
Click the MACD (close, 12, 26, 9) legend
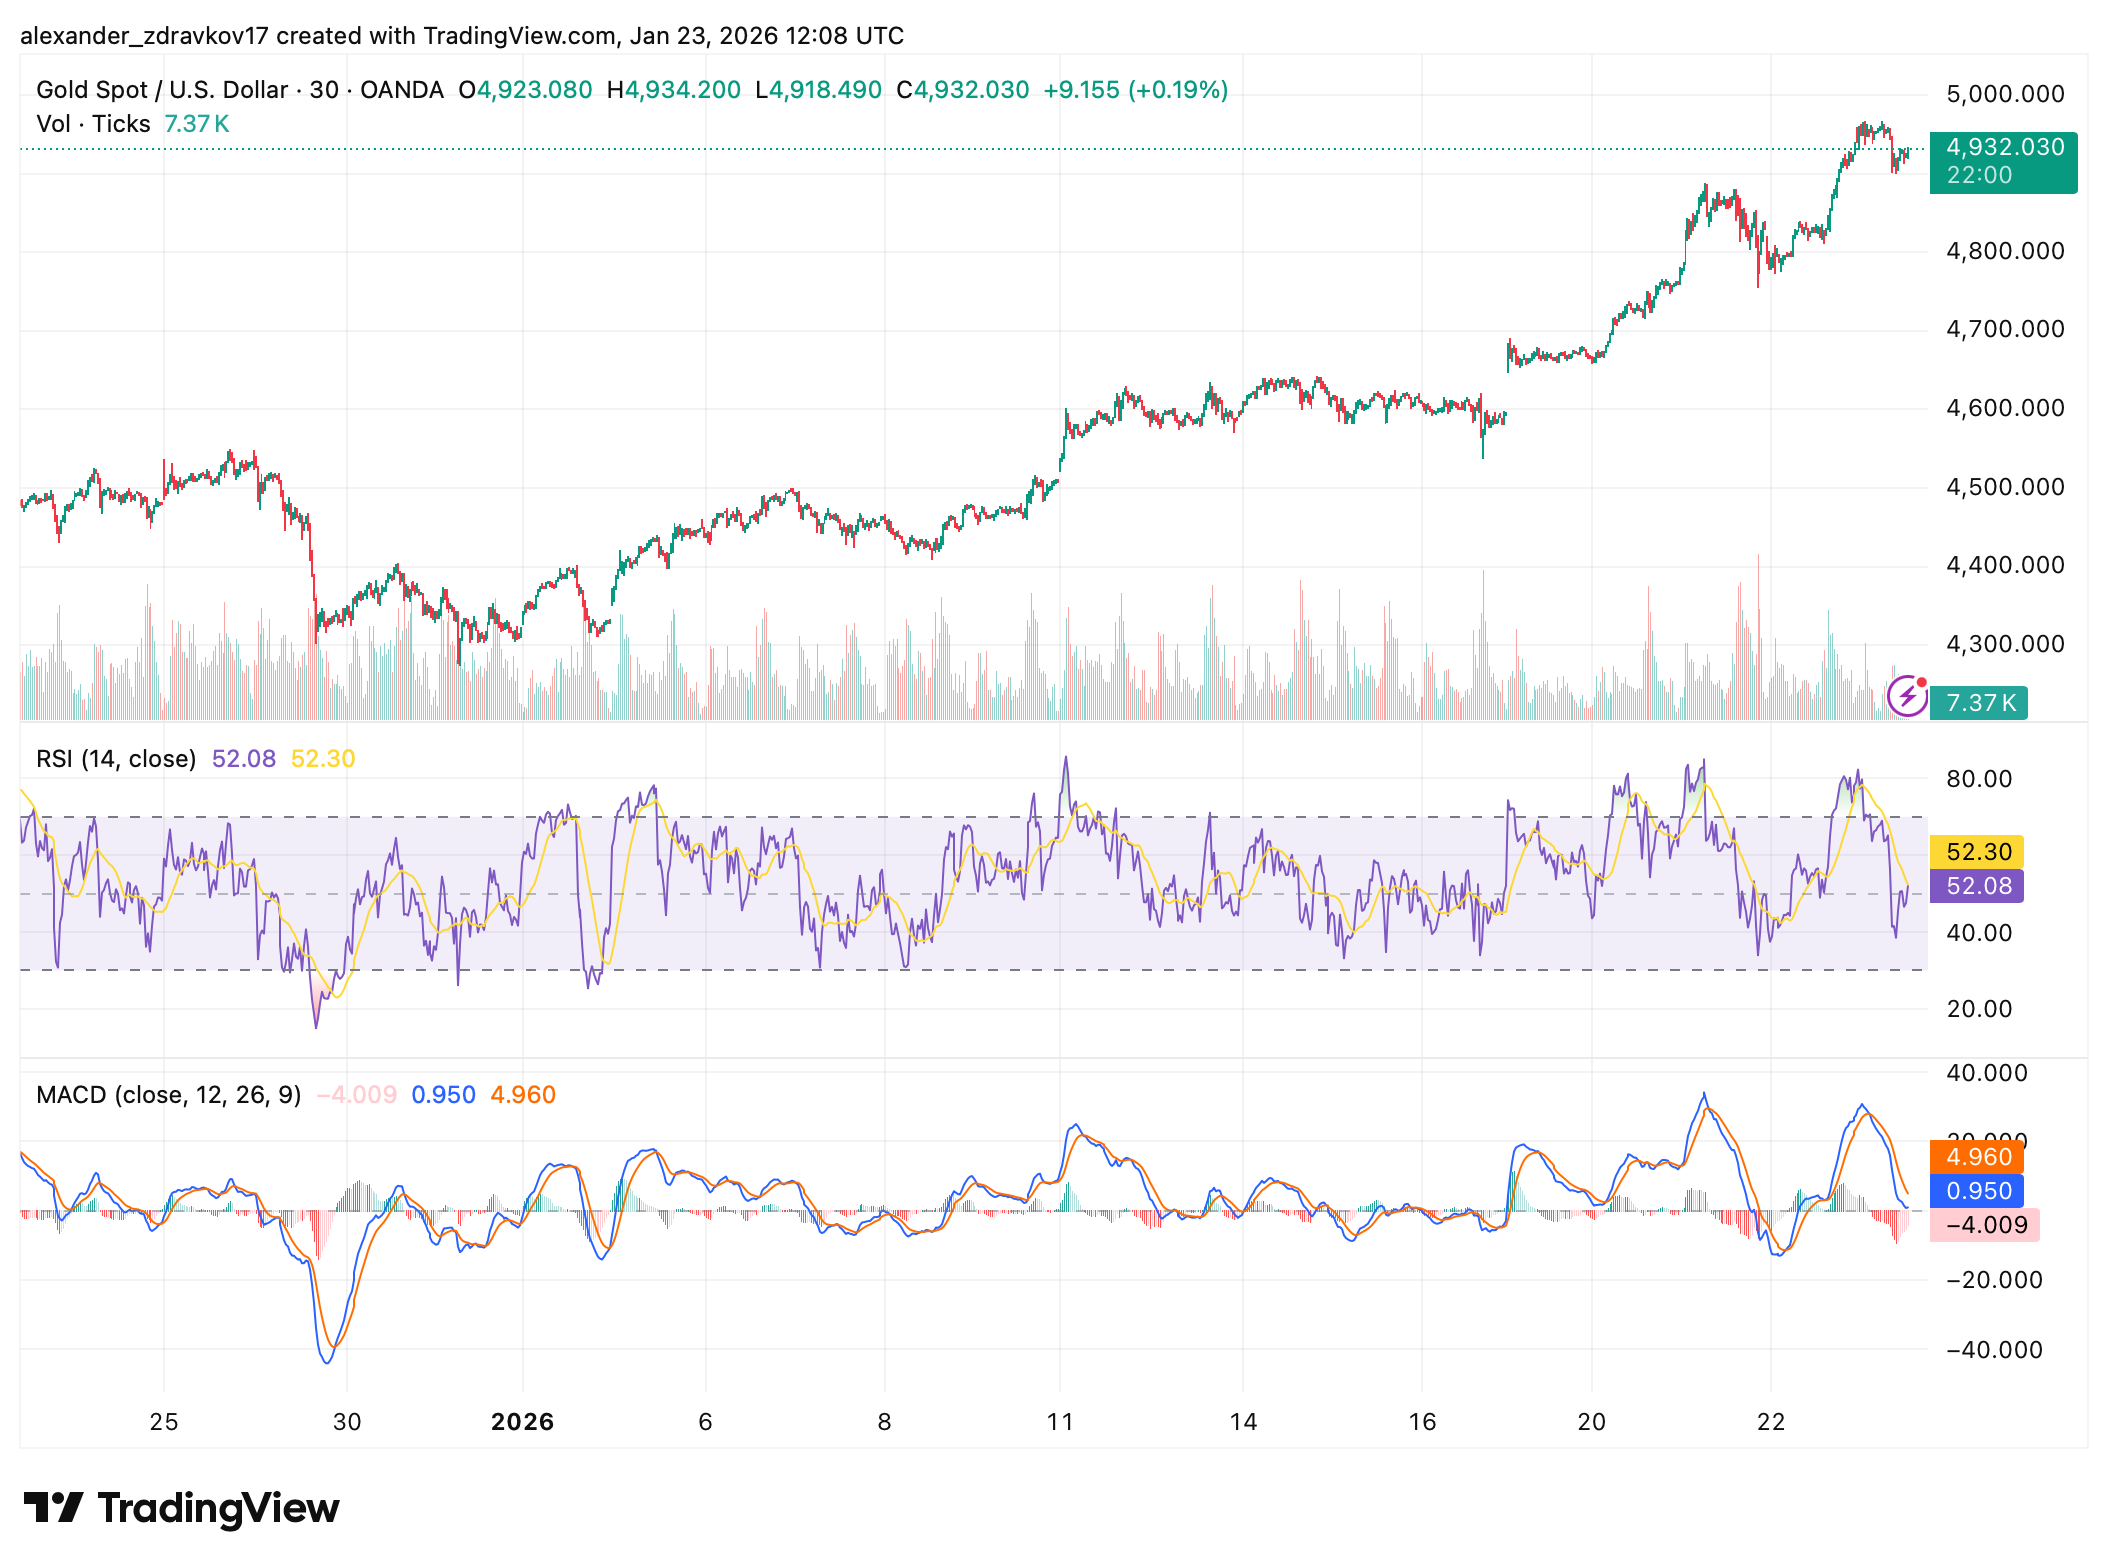click(x=168, y=1095)
